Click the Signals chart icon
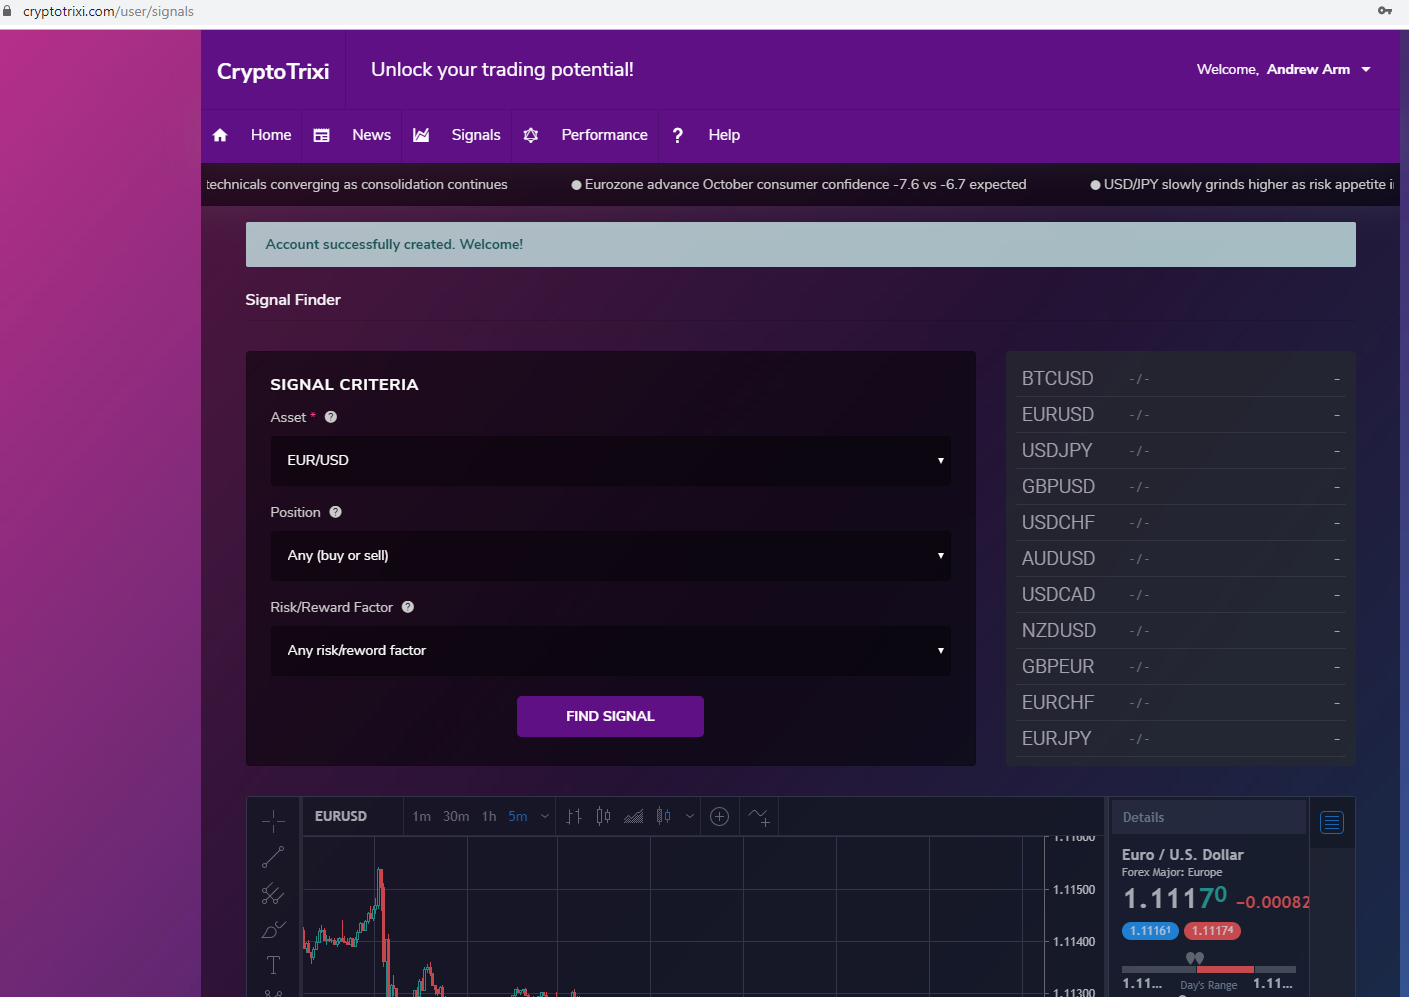Image resolution: width=1409 pixels, height=997 pixels. pos(421,135)
